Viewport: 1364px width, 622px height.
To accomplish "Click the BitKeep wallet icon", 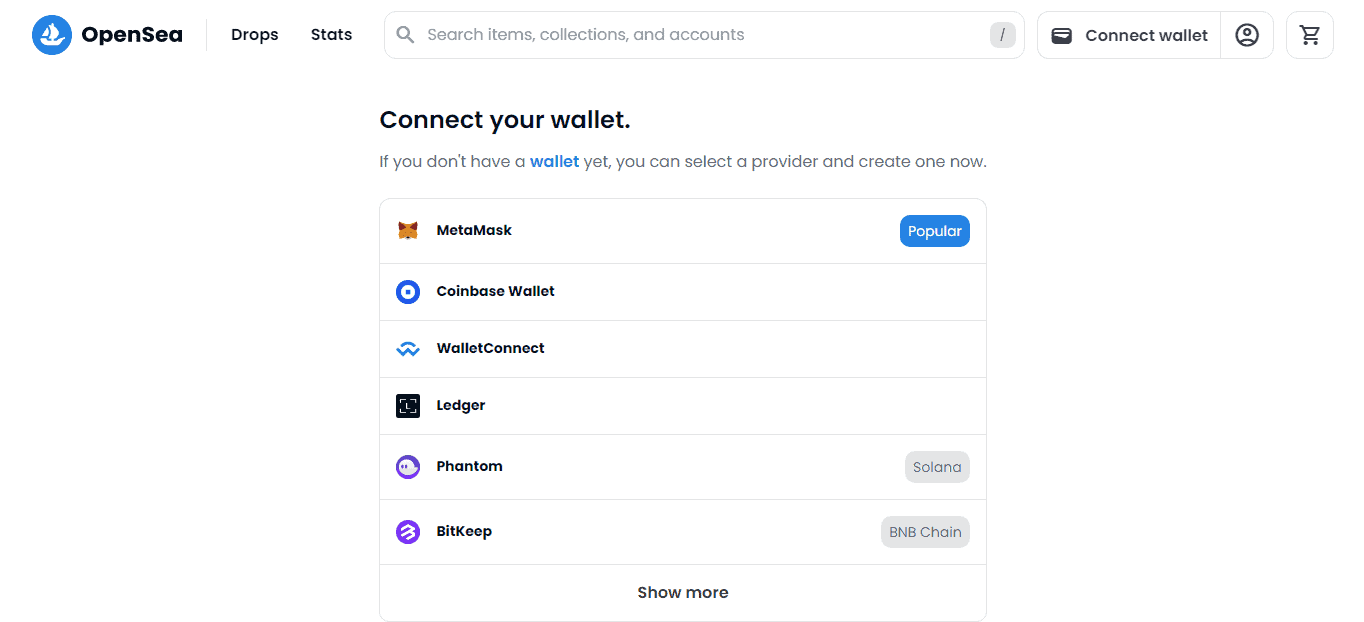I will [x=408, y=531].
